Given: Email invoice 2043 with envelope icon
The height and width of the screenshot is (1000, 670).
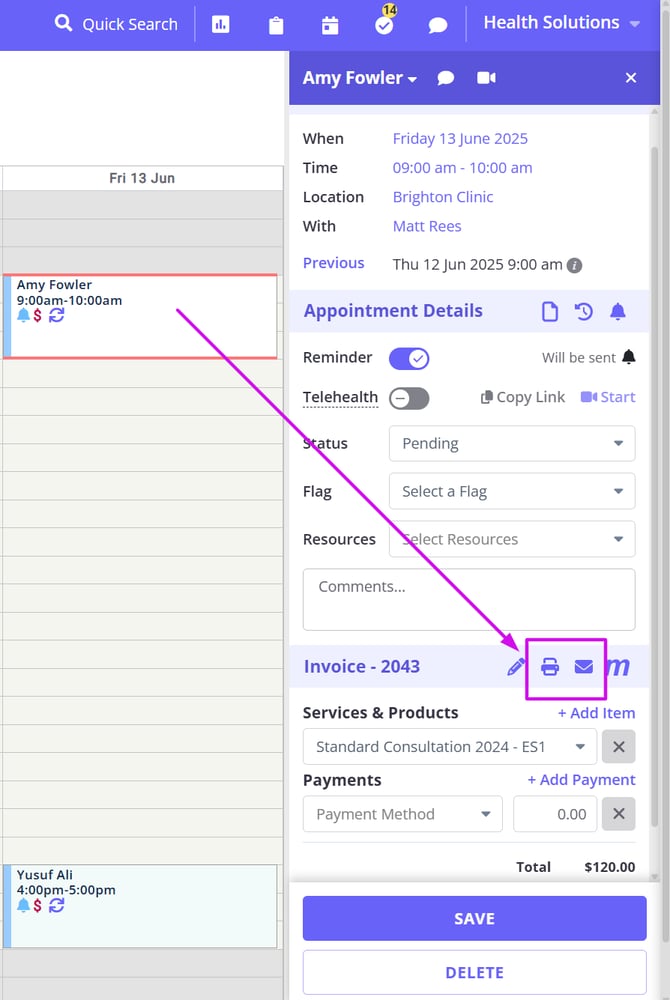Looking at the screenshot, I should click(x=584, y=667).
